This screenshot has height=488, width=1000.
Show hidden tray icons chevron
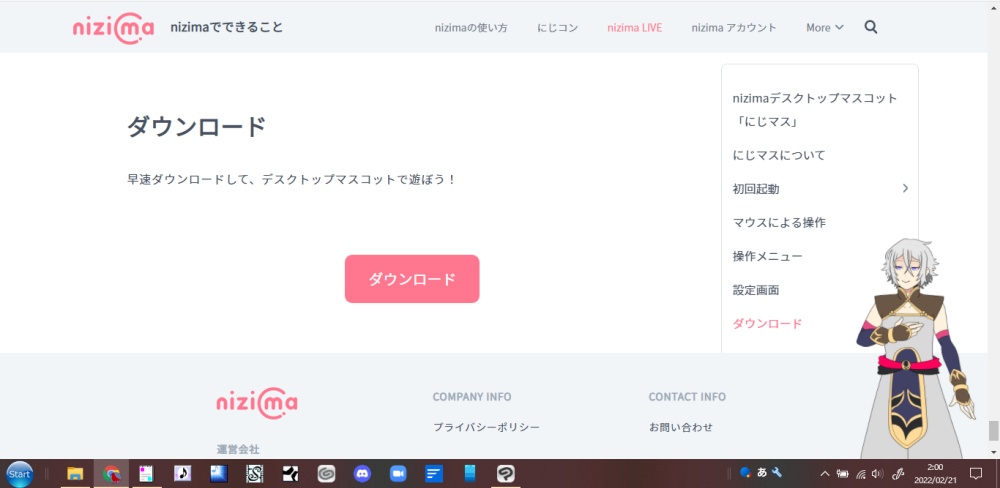coord(825,473)
